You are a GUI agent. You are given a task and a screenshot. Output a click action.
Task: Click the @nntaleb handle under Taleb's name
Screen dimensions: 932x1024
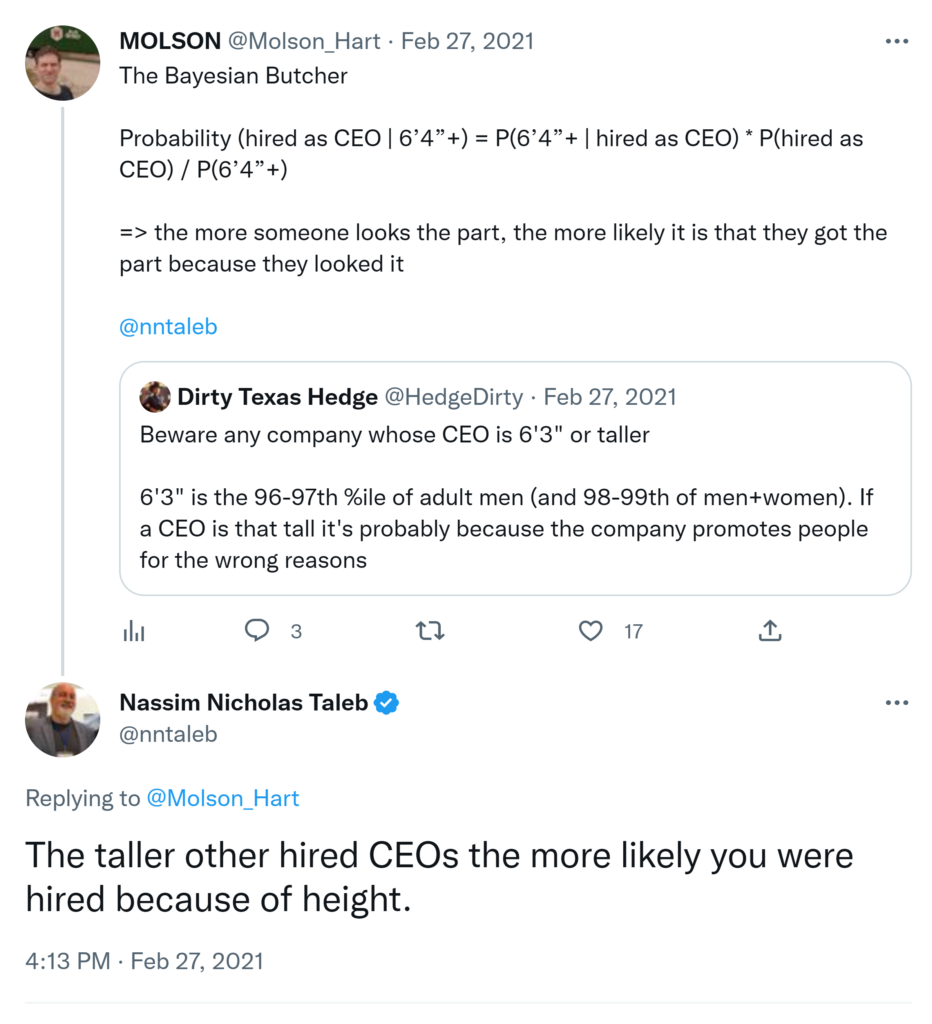coord(168,735)
